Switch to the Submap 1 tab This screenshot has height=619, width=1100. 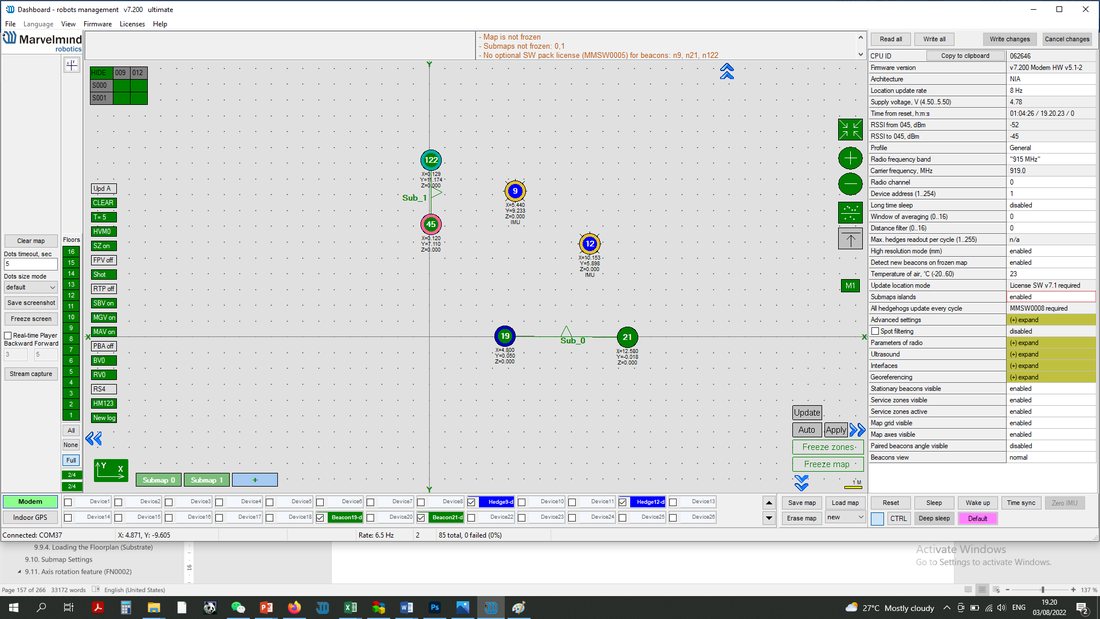coord(206,480)
